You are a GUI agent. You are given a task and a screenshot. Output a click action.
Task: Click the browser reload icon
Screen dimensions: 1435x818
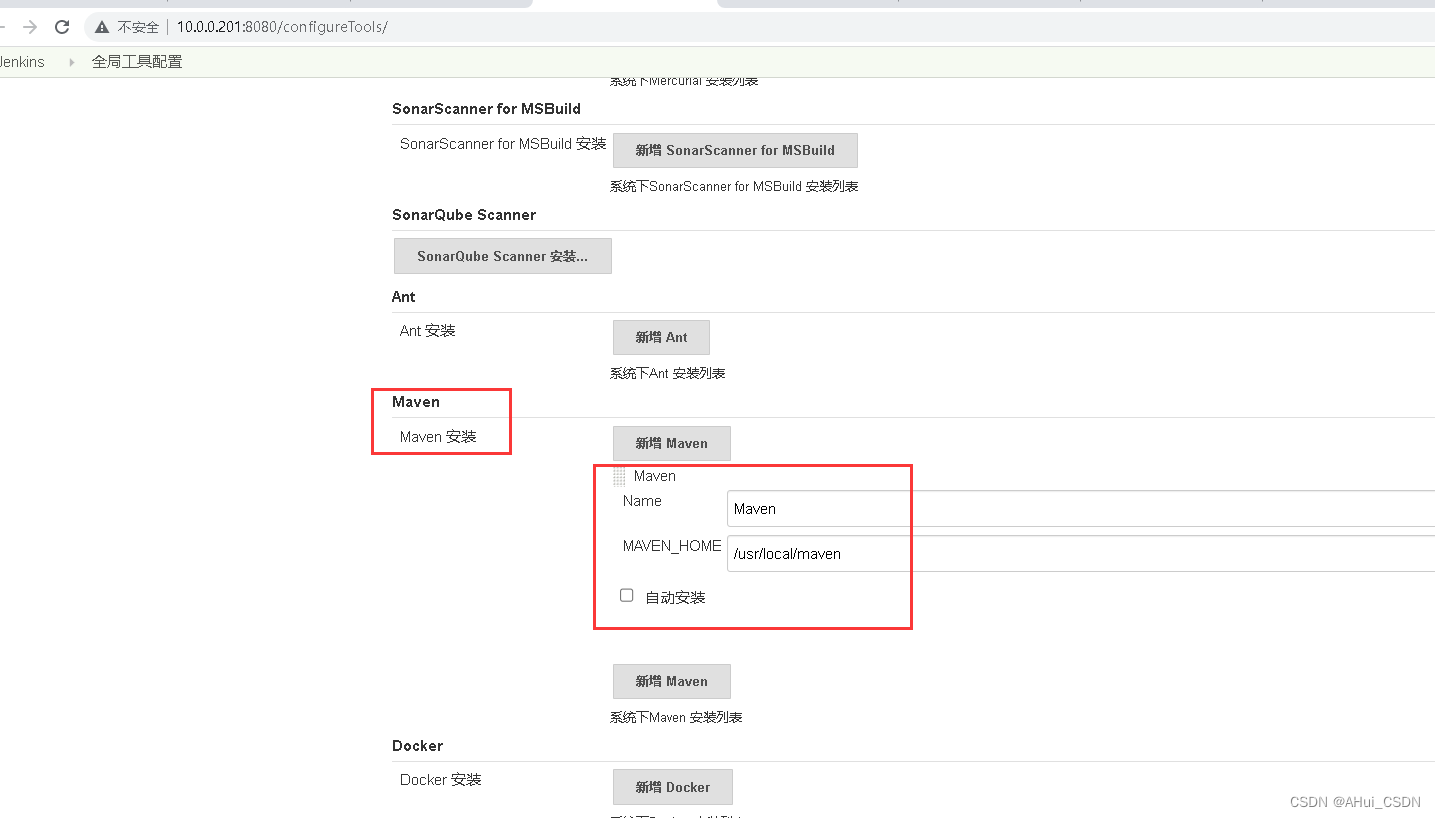point(62,27)
